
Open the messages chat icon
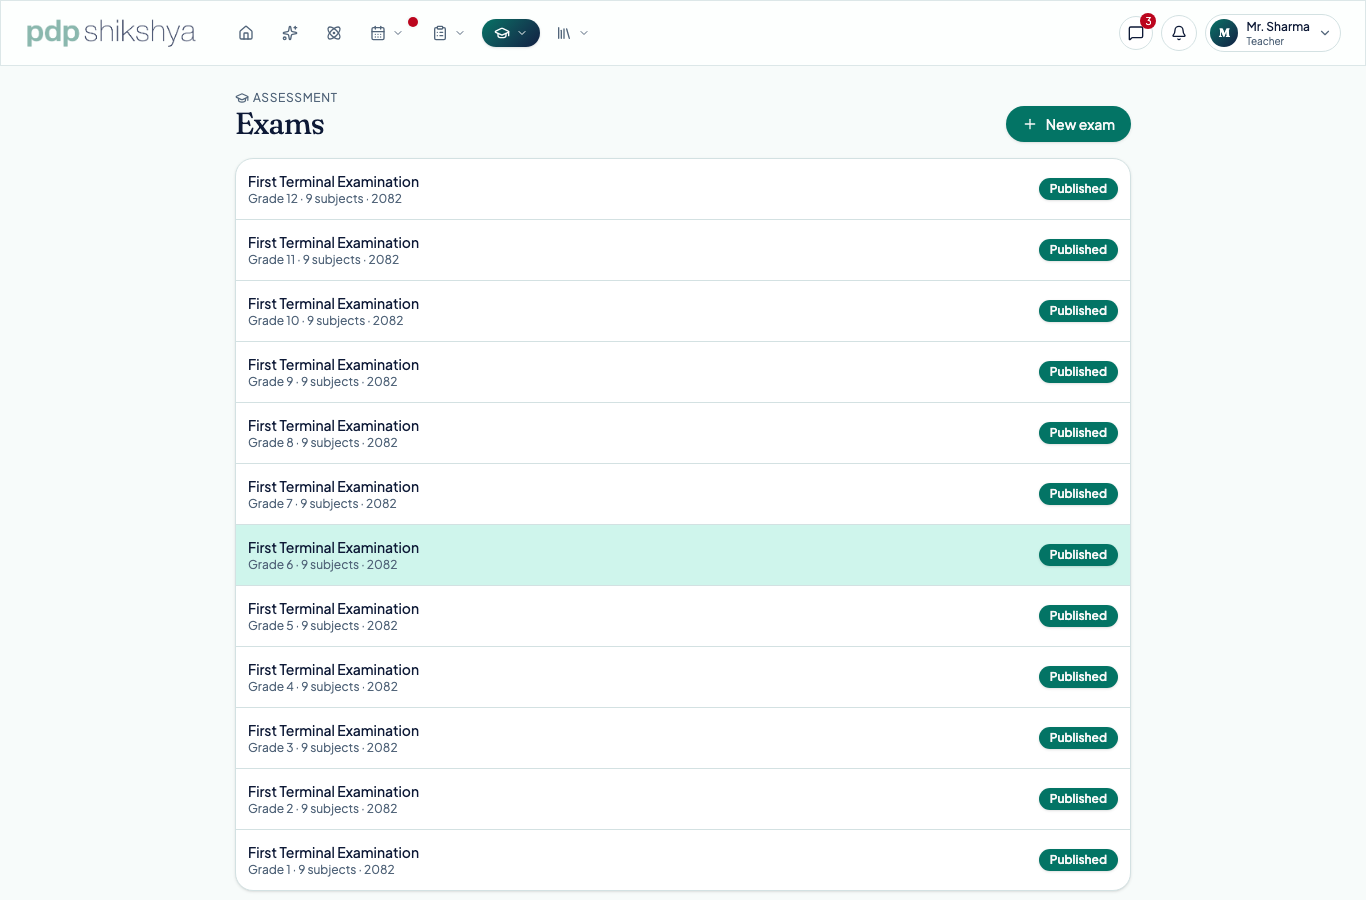tap(1136, 33)
